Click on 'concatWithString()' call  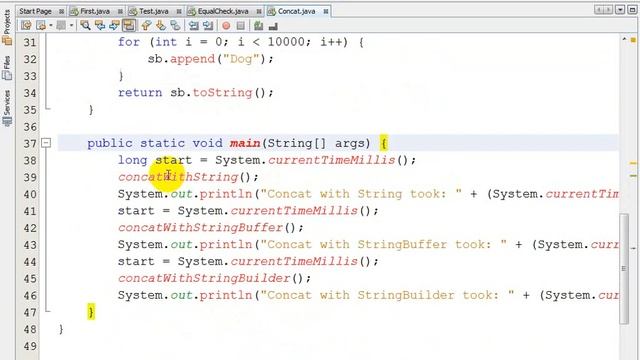[188, 177]
